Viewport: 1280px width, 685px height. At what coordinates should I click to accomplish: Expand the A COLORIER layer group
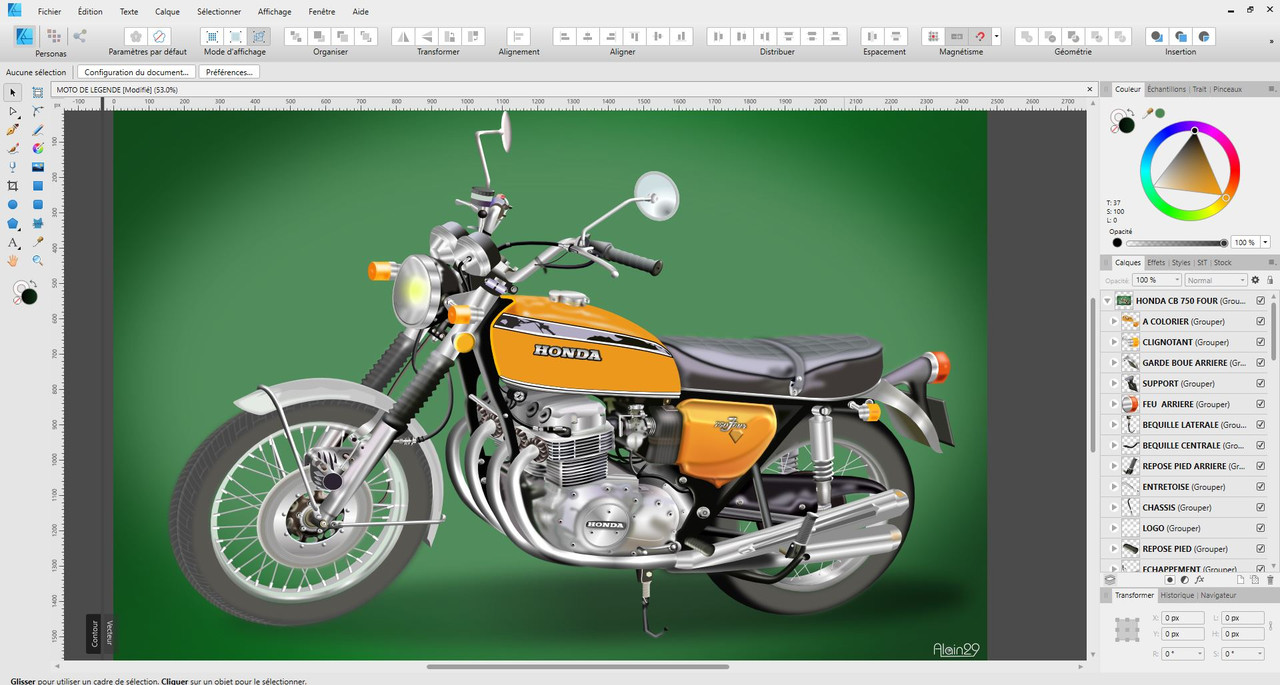point(1114,321)
